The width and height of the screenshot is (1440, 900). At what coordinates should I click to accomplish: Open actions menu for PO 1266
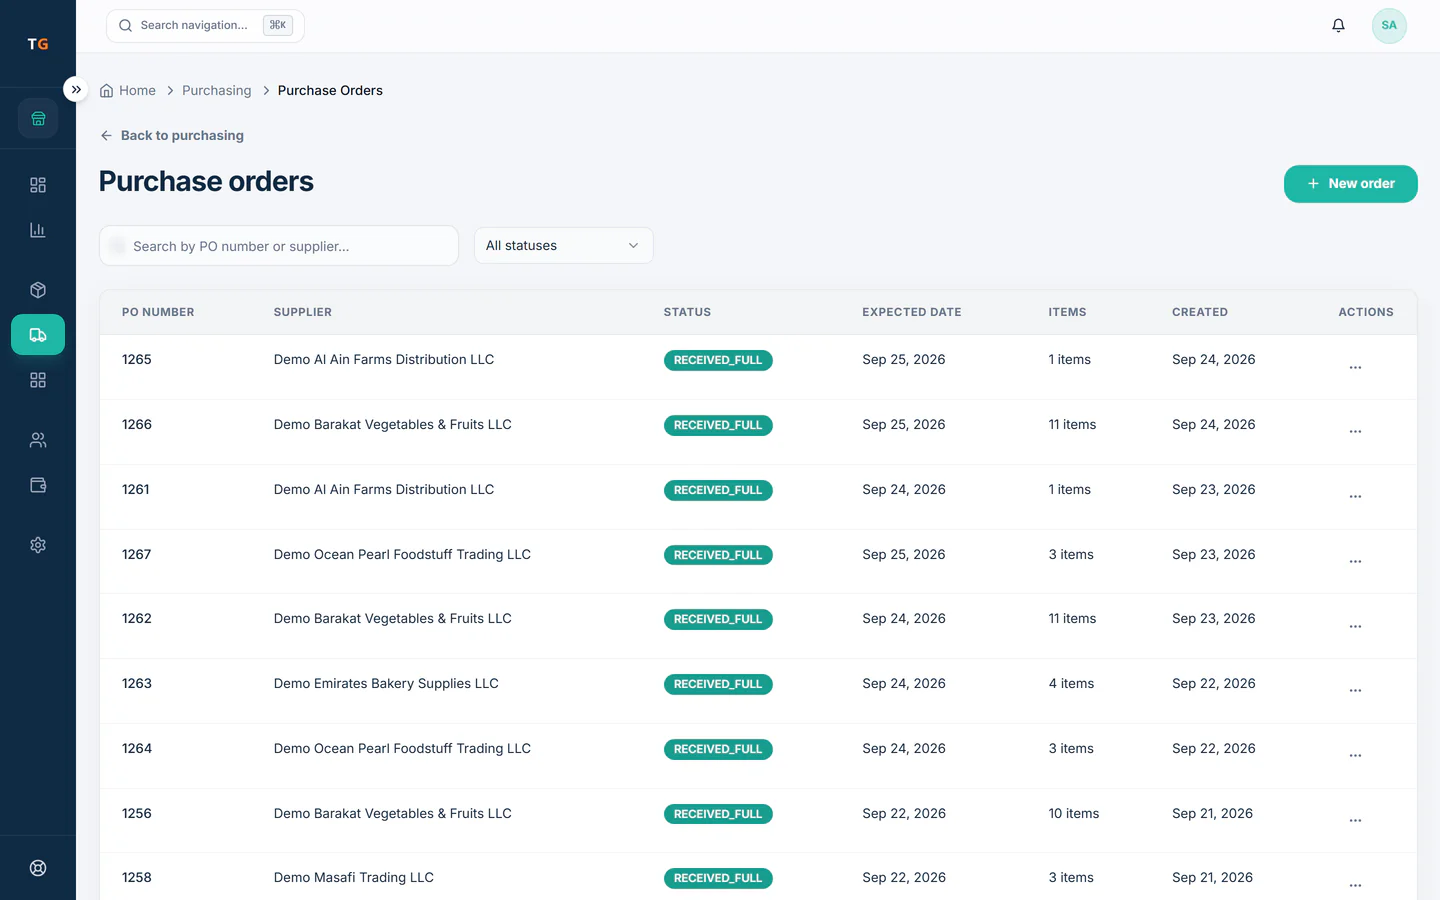[1355, 432]
